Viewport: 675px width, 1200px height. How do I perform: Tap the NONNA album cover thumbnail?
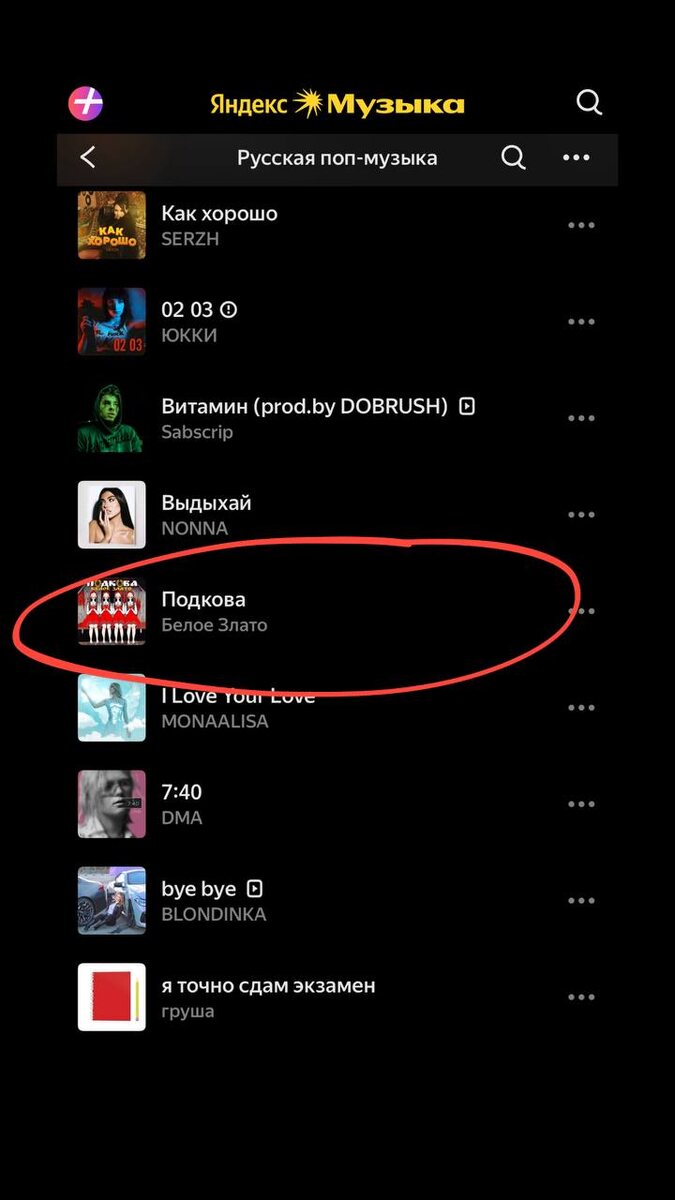coord(112,515)
